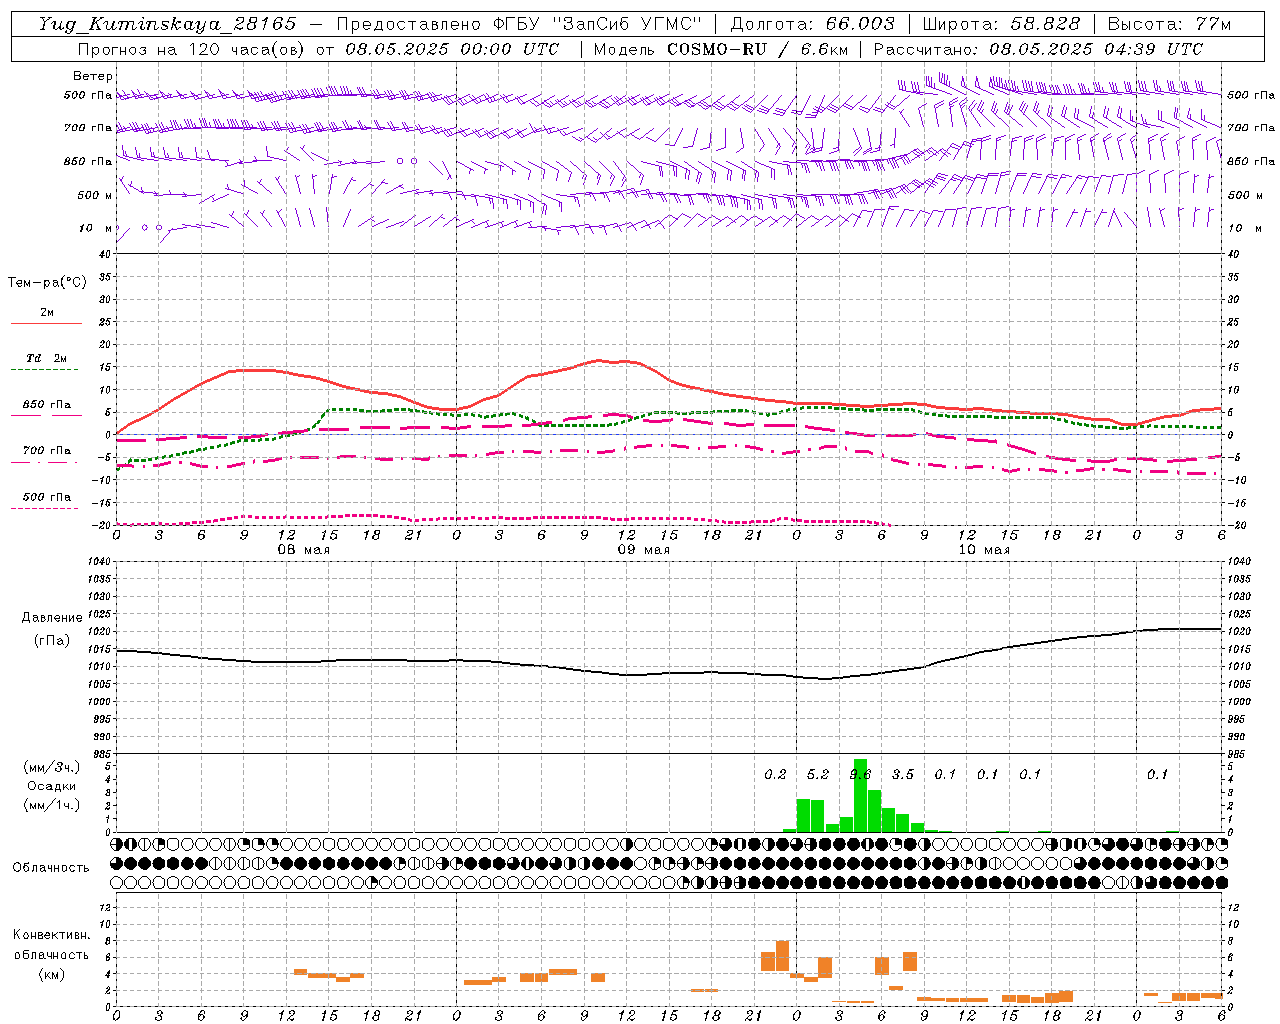This screenshot has height=1024, width=1280.
Task: Click the 0.2 precipitation amount
Action: point(775,775)
